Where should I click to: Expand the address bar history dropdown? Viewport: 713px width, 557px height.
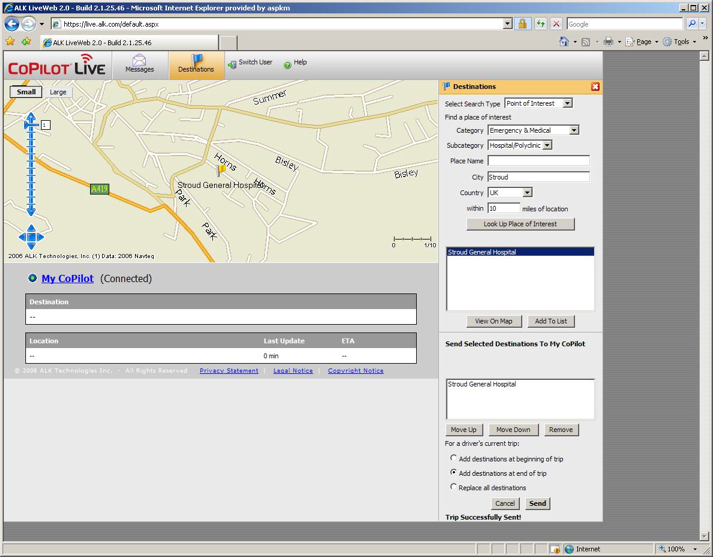507,24
